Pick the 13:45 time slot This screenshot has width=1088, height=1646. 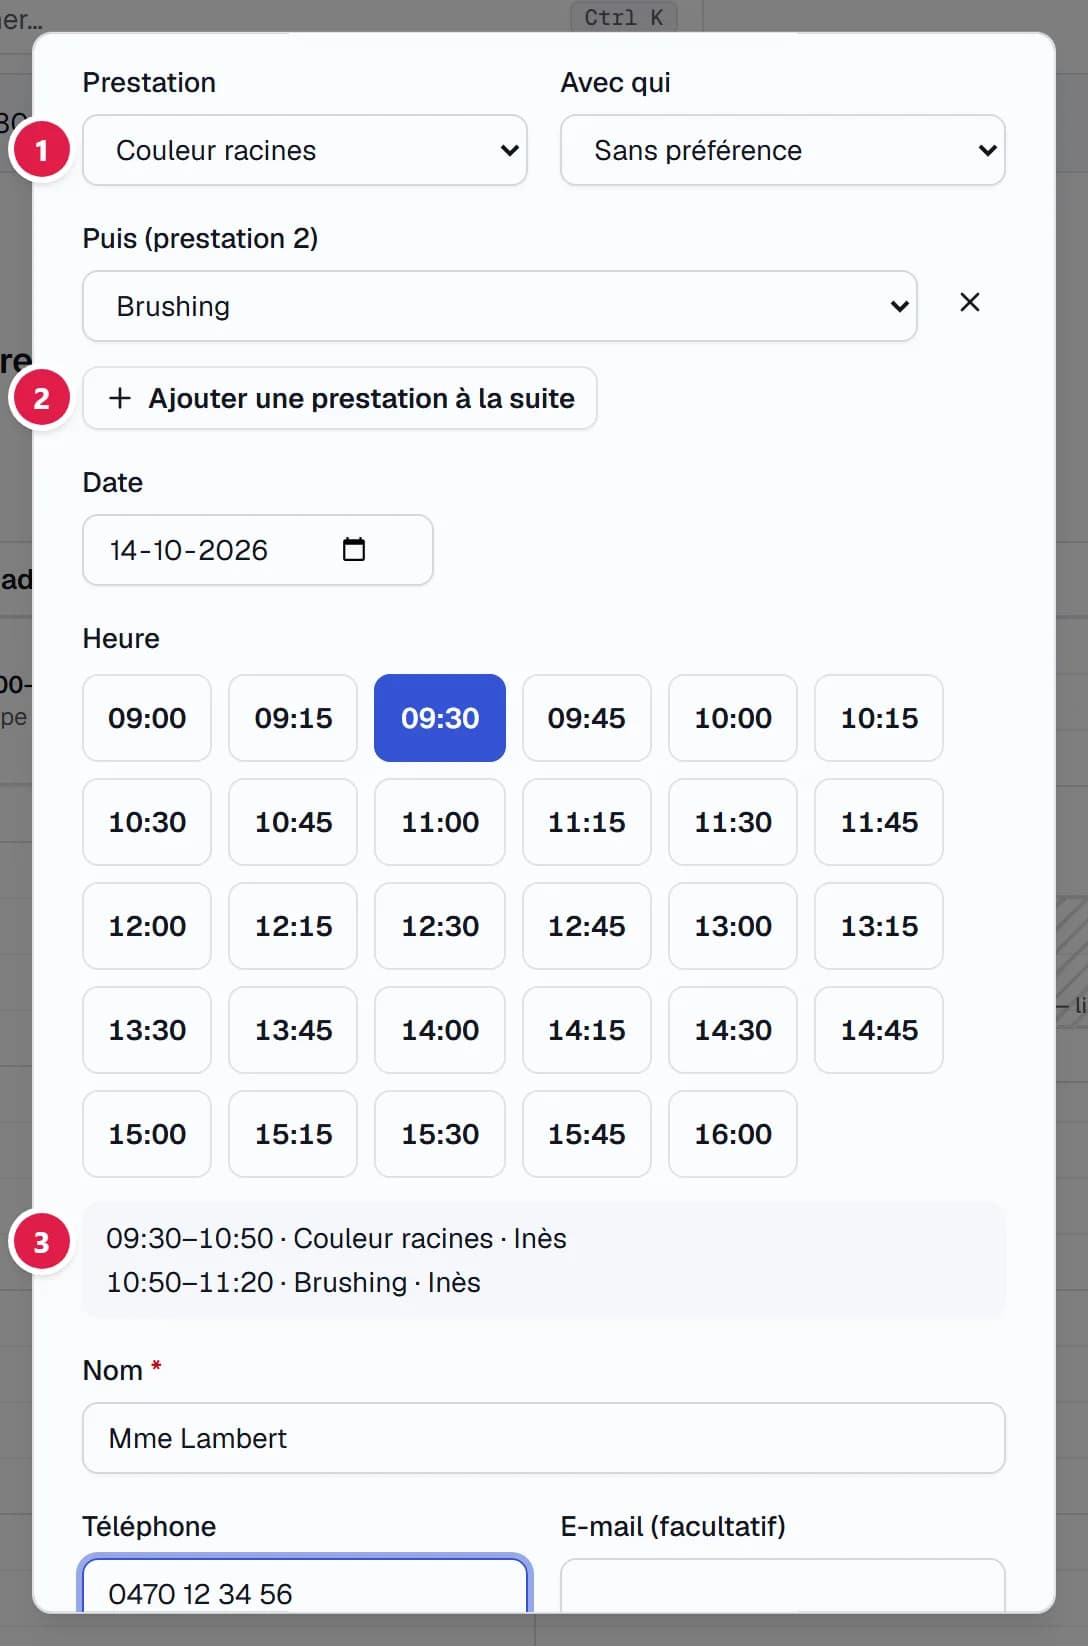pos(293,1030)
